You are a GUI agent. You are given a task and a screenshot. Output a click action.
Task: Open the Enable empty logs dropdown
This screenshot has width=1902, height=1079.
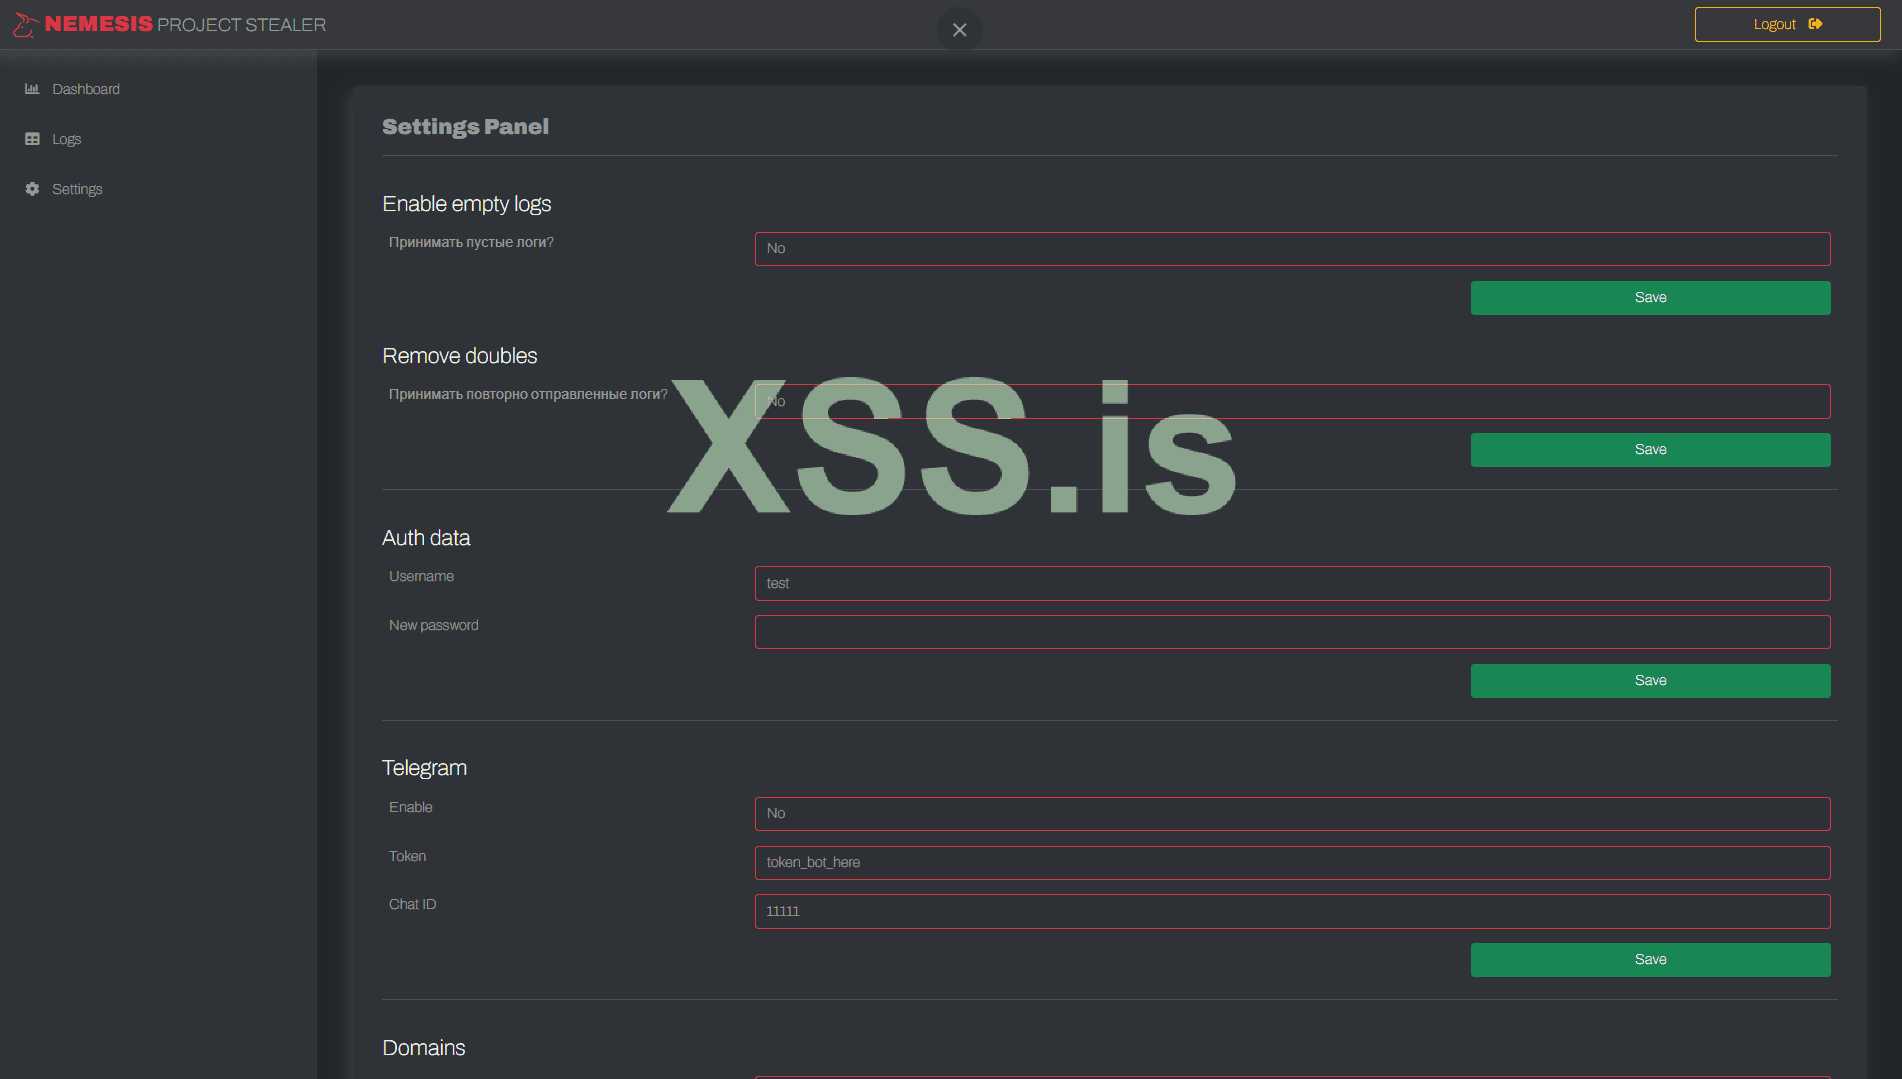(x=1292, y=249)
